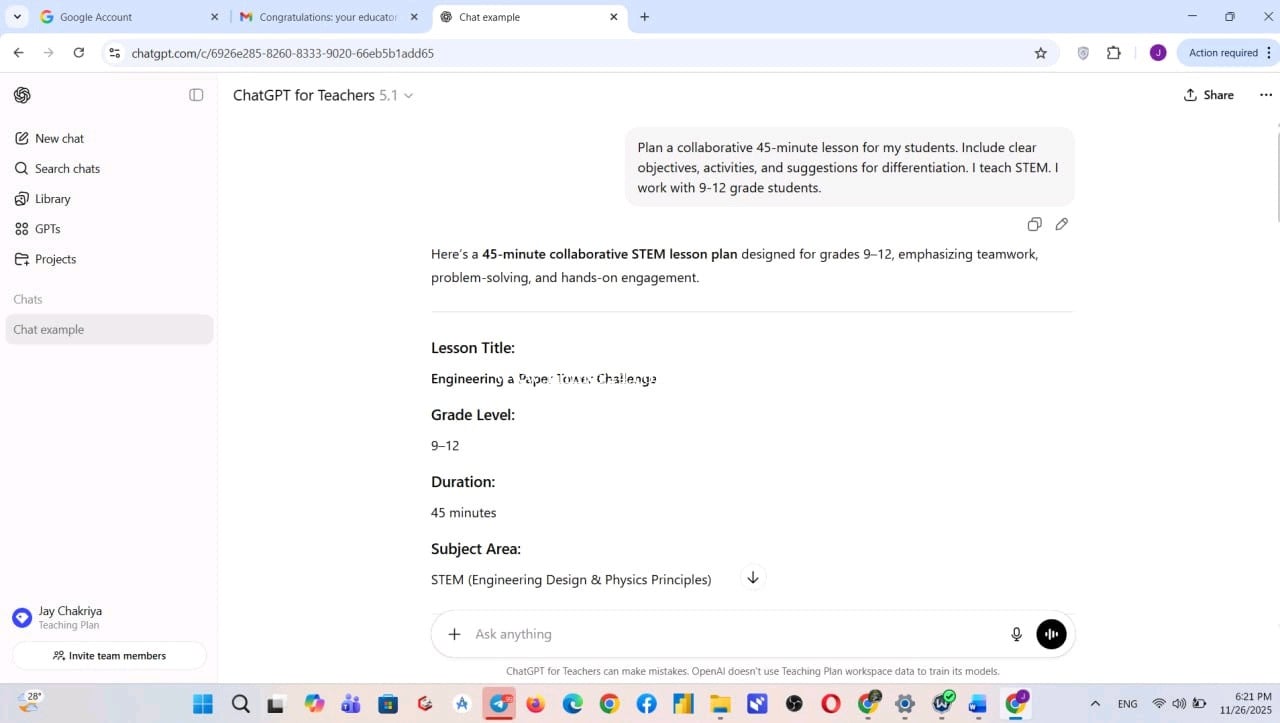
Task: Collapse the sidebar with toggle icon
Action: coord(196,95)
